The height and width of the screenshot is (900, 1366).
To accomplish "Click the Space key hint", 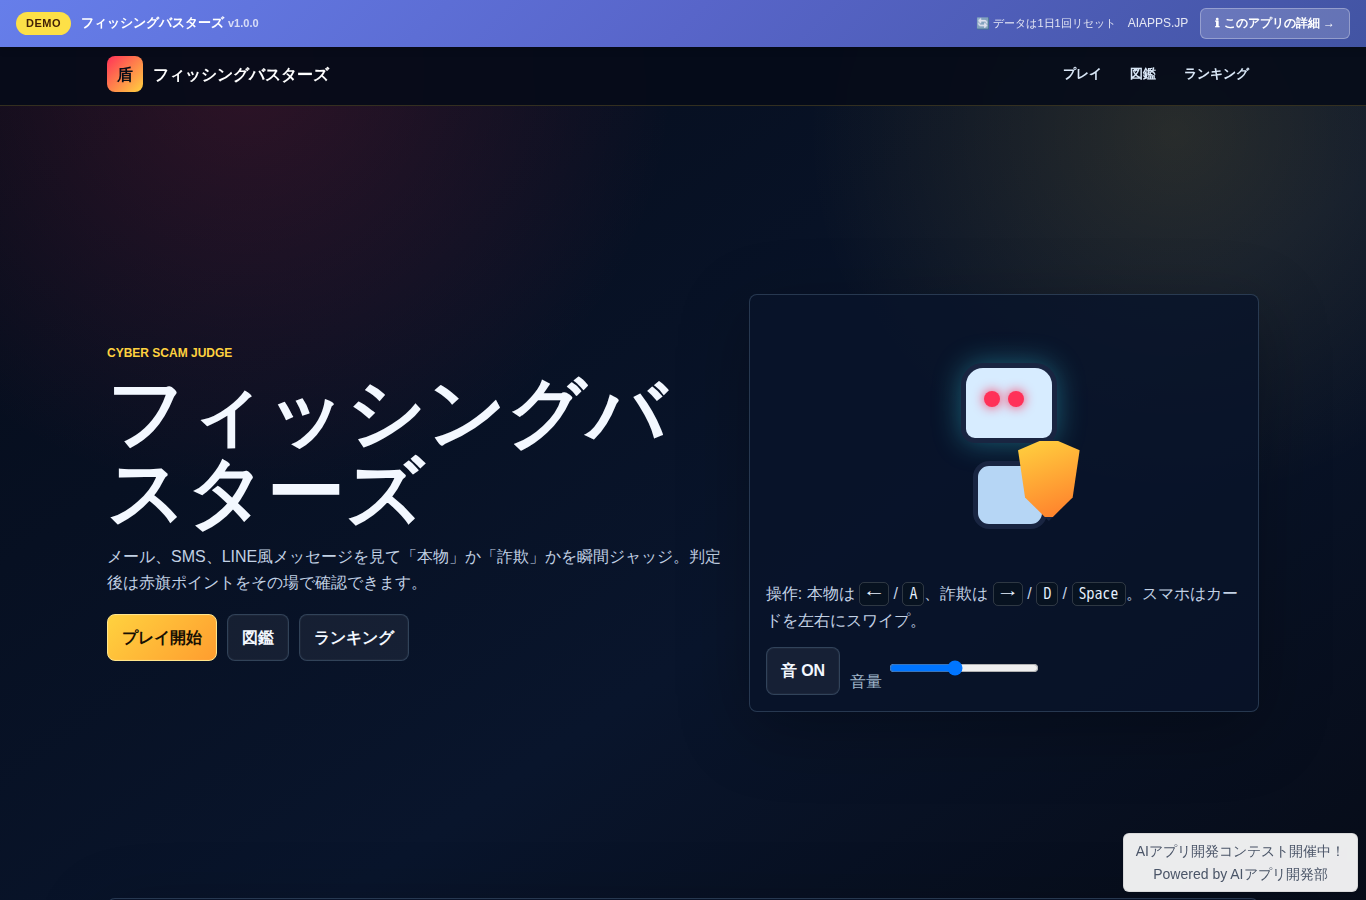I will click(x=1099, y=594).
